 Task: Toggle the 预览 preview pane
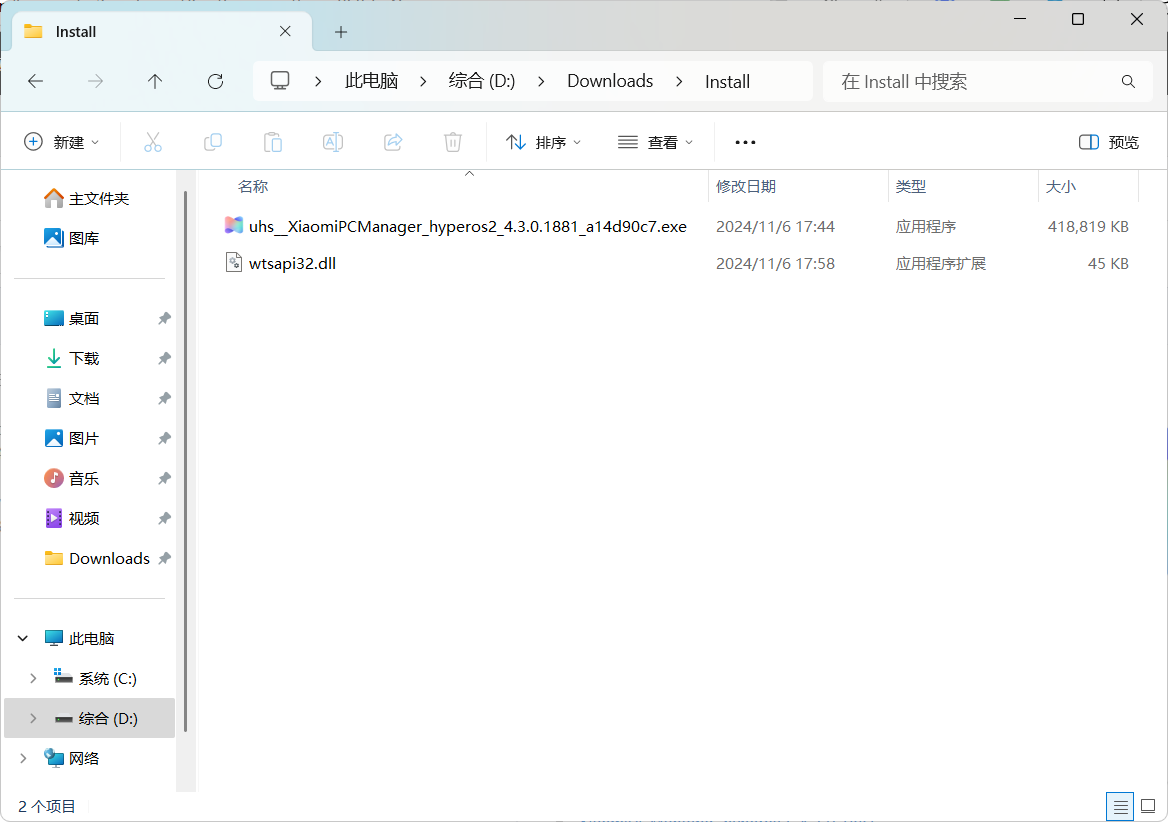pos(1109,142)
